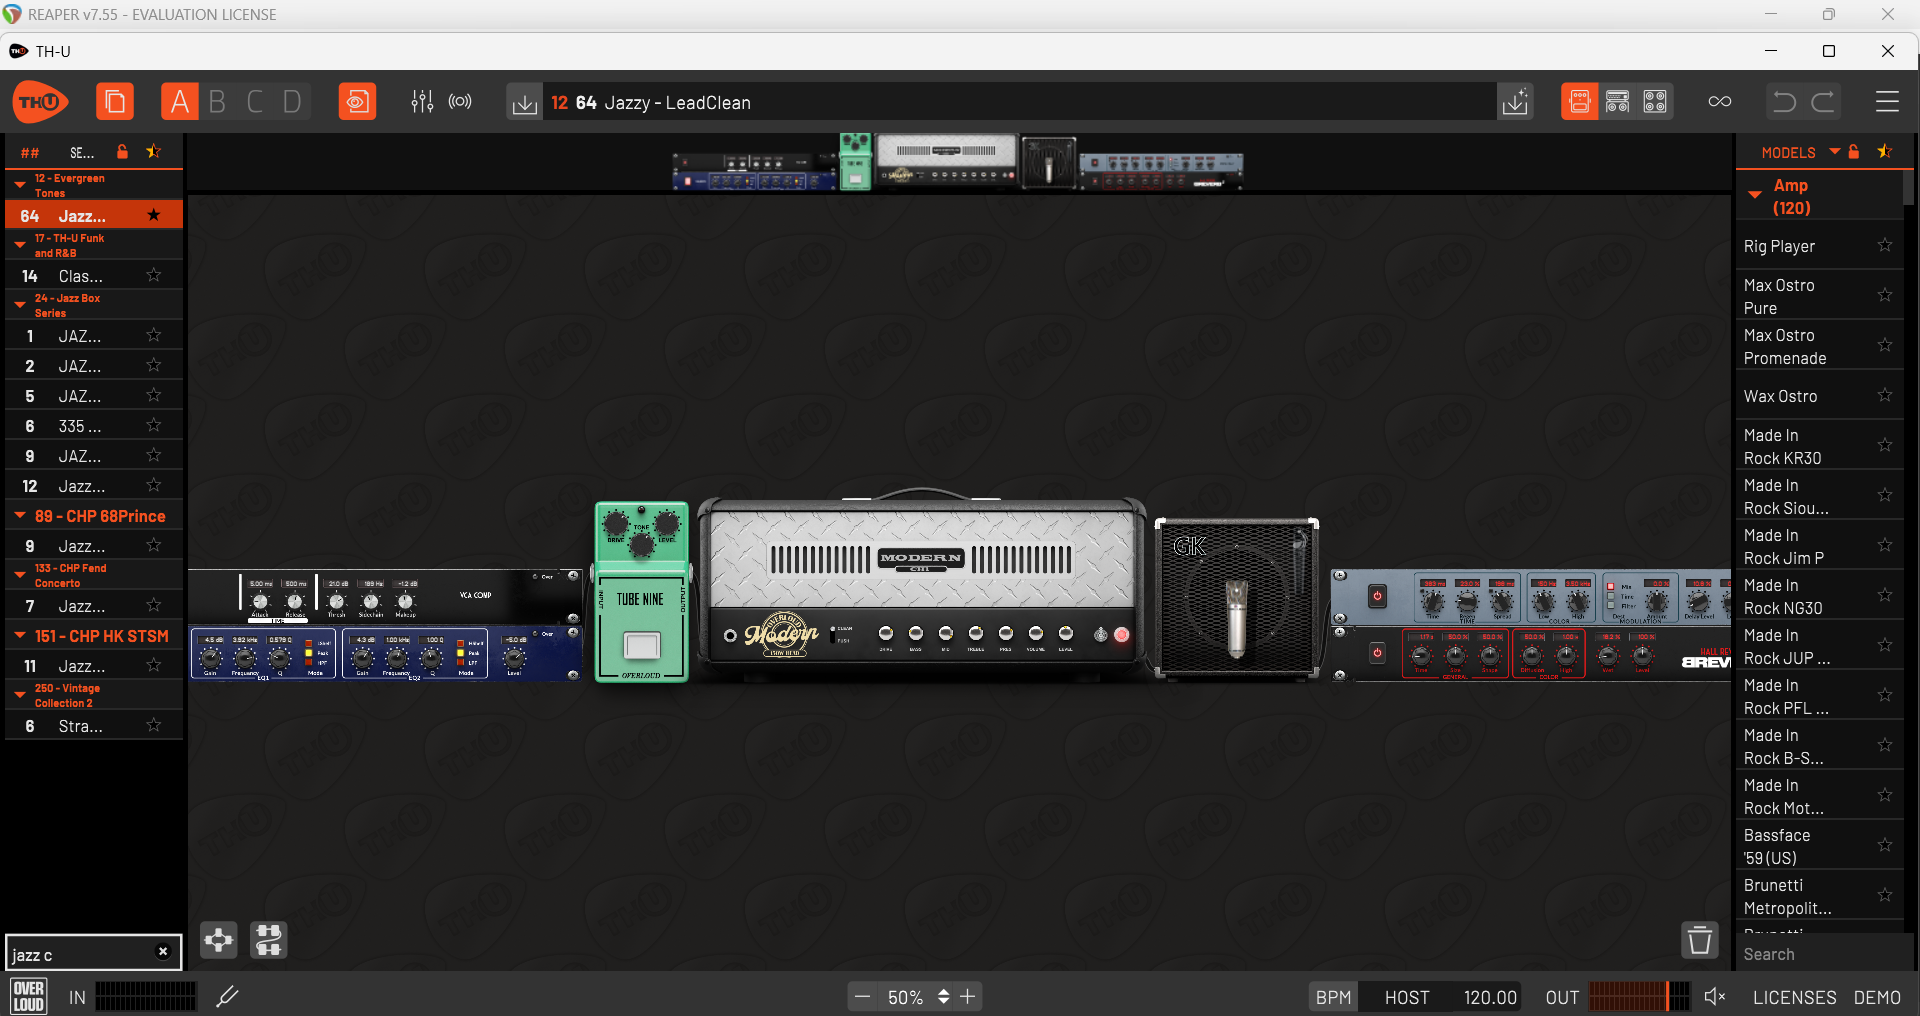Click the live broadcast waves icon
The height and width of the screenshot is (1016, 1920).
click(460, 102)
